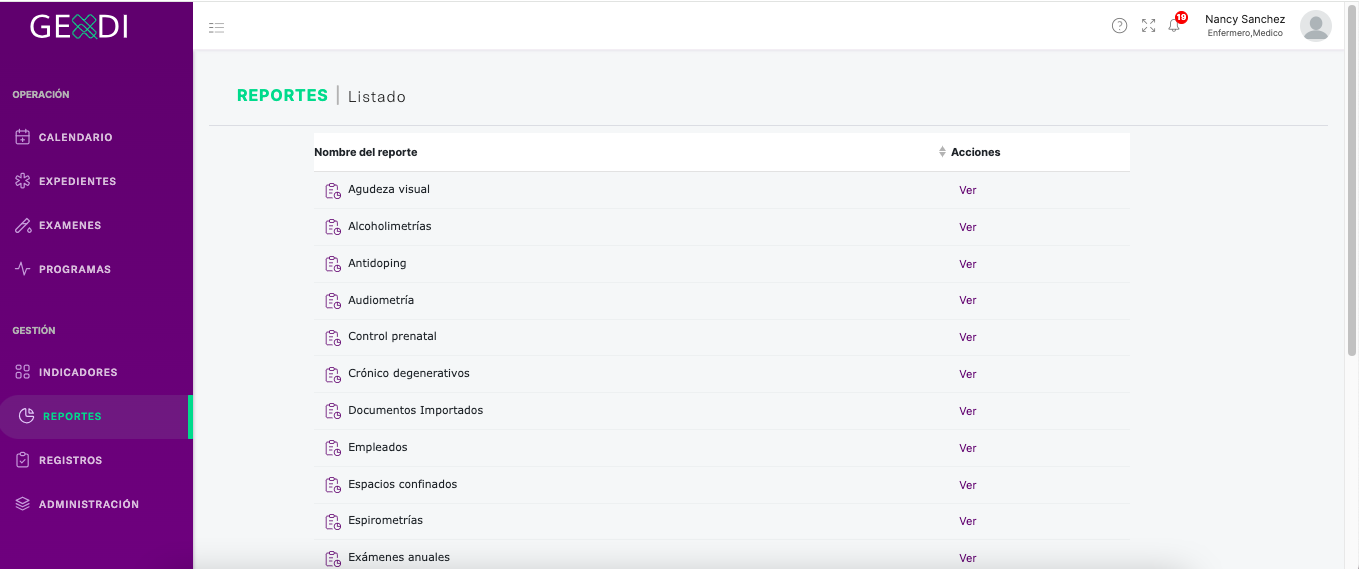Click the Empleados row name

(x=378, y=447)
